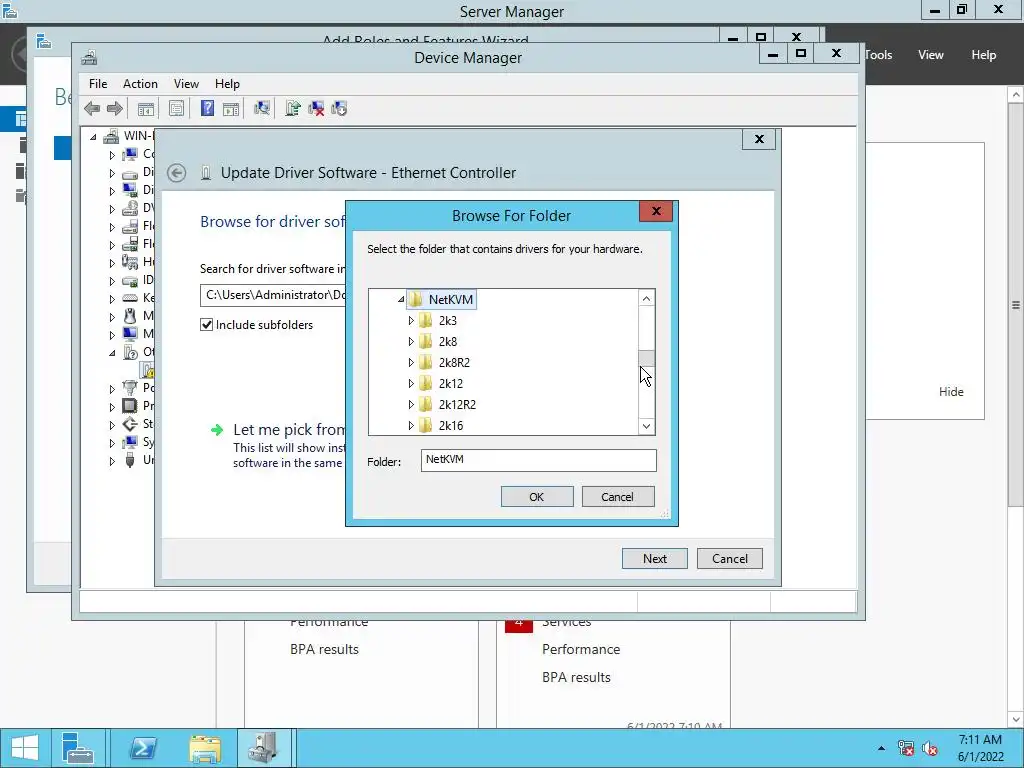This screenshot has width=1024, height=768.
Task: Launch PowerShell from the taskbar
Action: [142, 748]
